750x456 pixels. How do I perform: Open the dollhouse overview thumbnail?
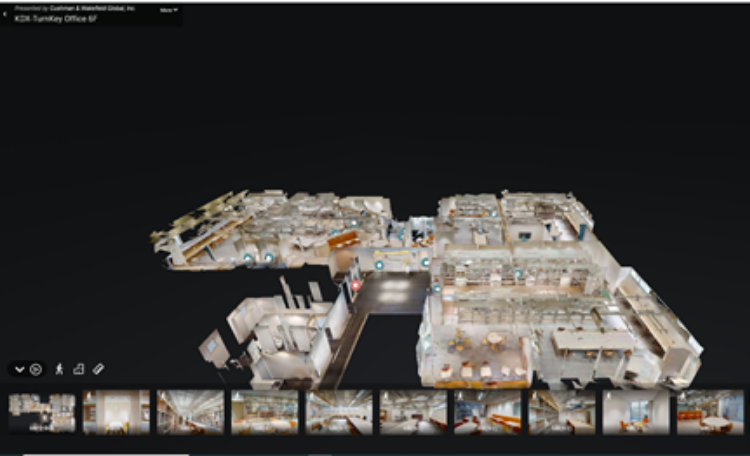pos(42,412)
